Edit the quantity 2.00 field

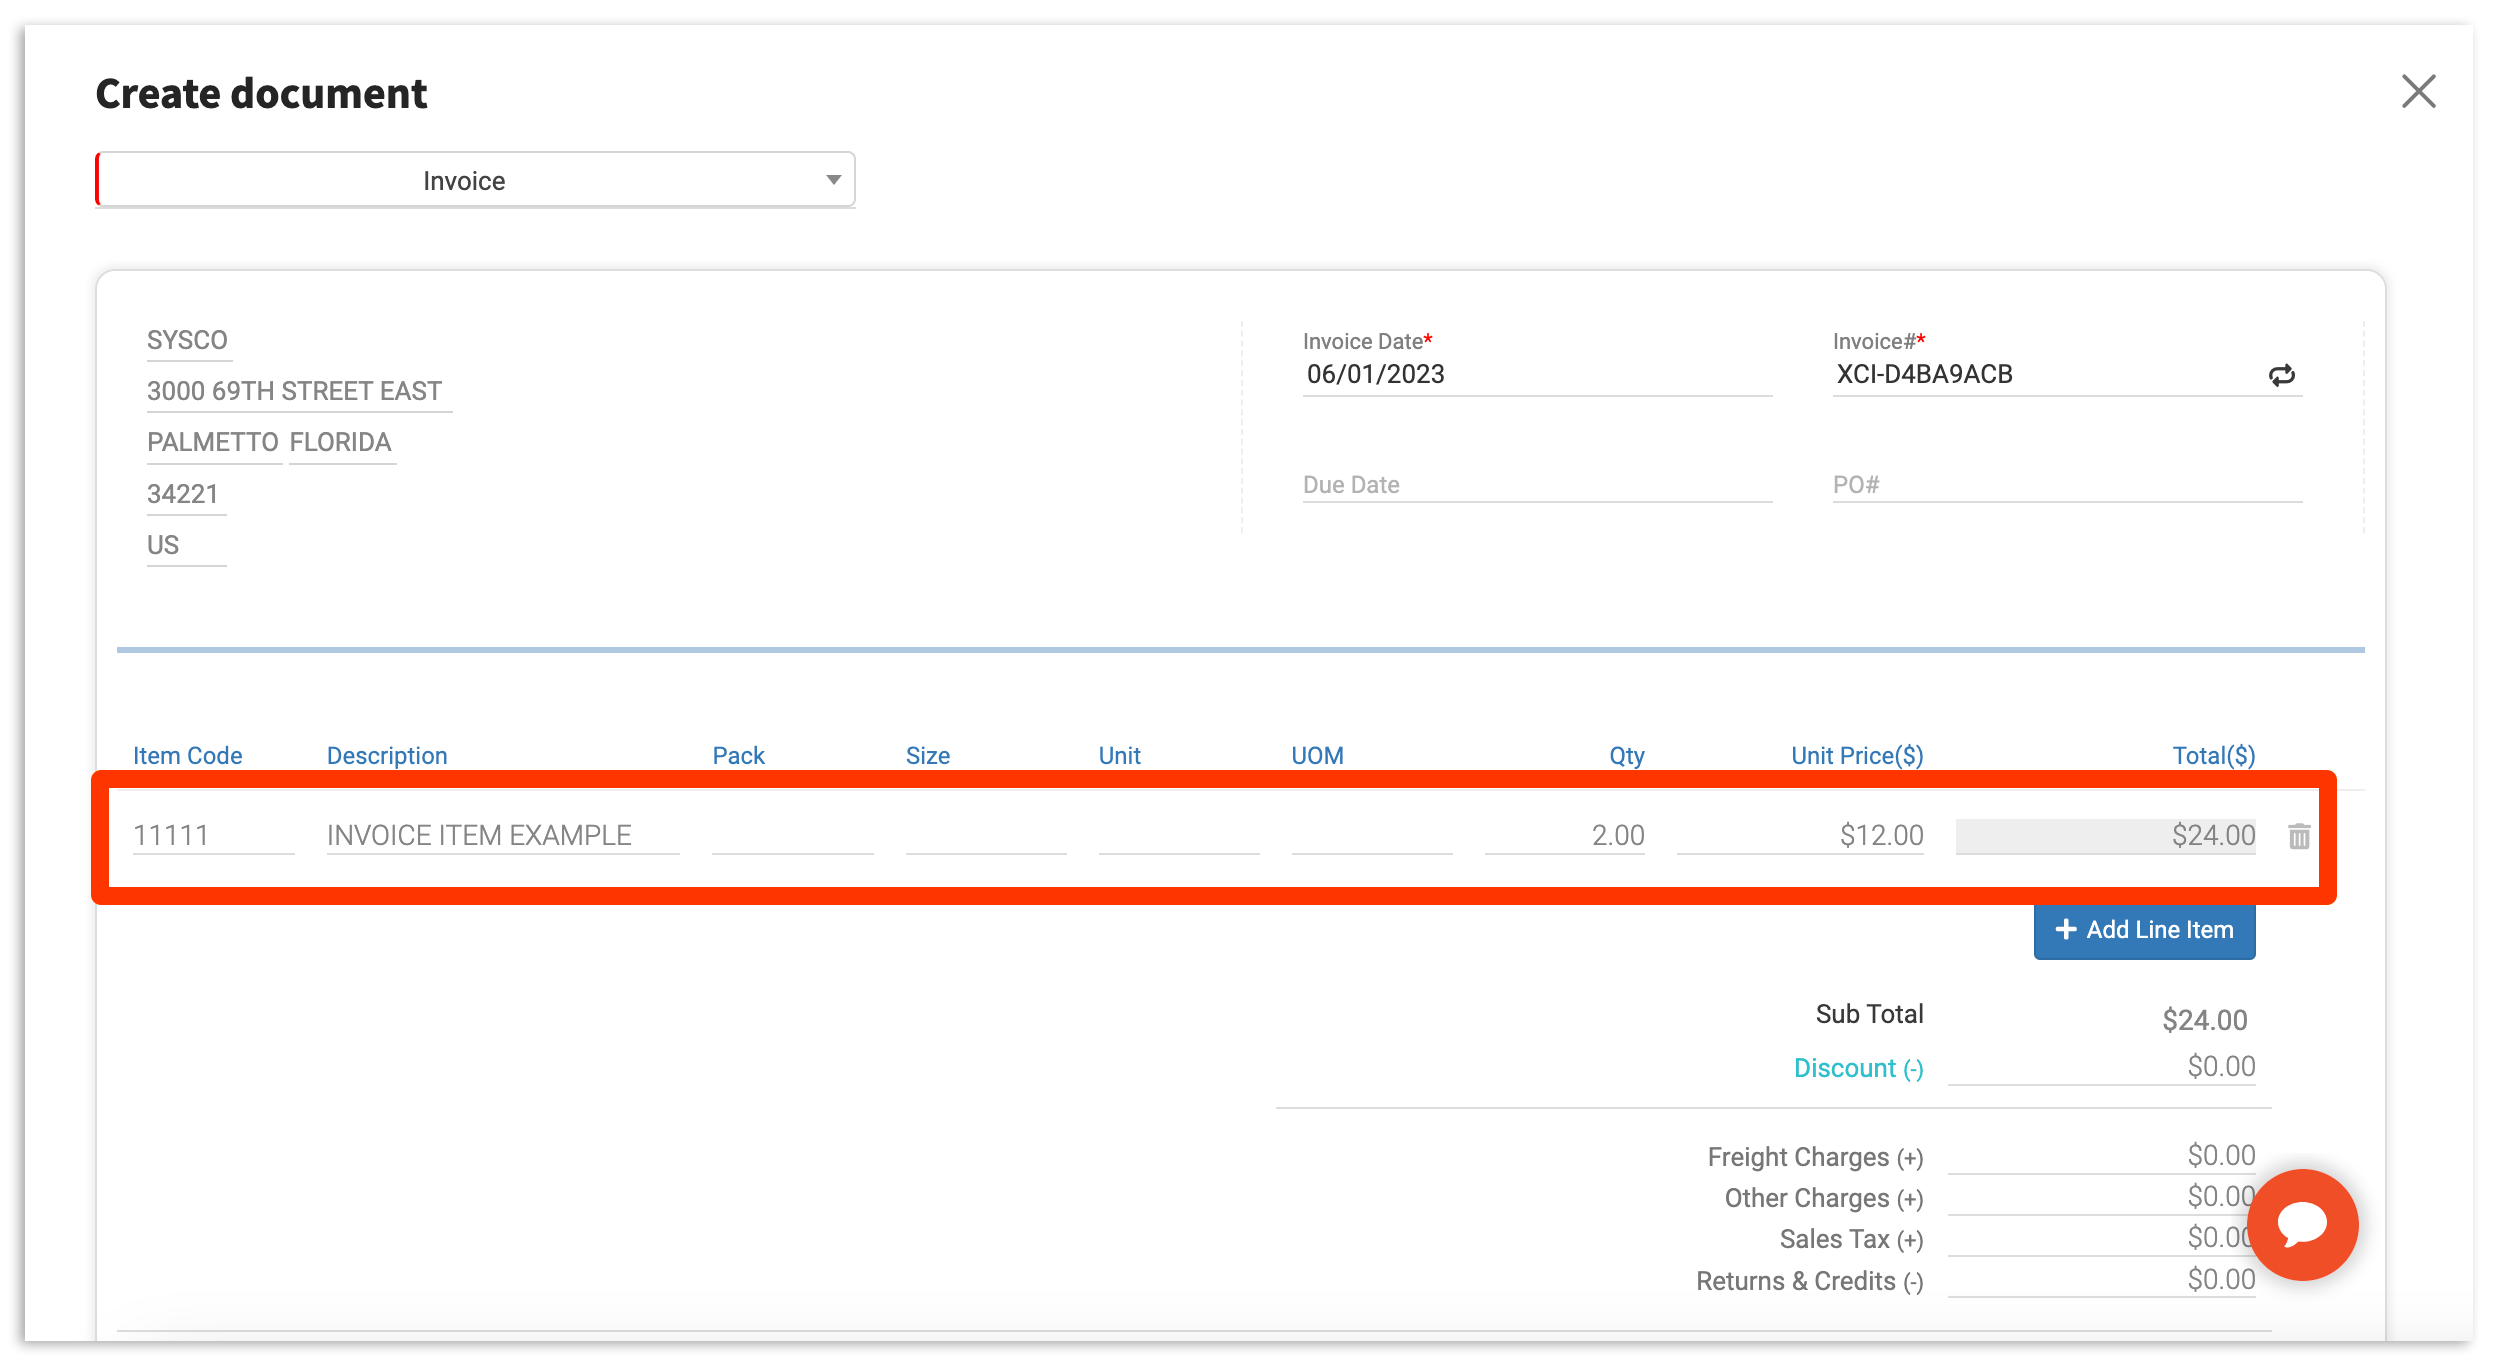click(1566, 835)
